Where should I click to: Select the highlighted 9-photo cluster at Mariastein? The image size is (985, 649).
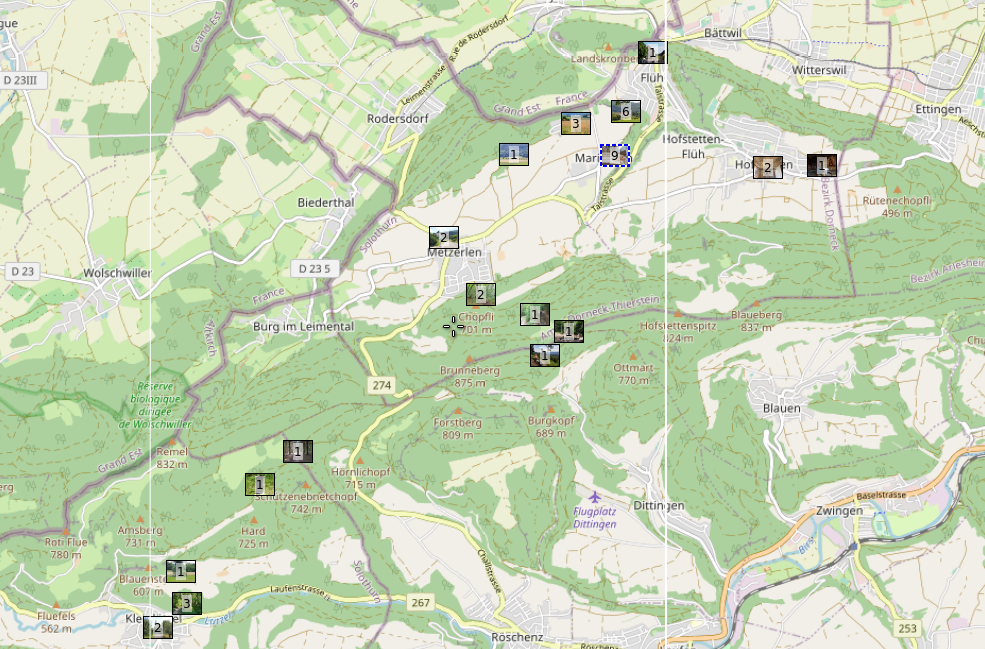614,156
